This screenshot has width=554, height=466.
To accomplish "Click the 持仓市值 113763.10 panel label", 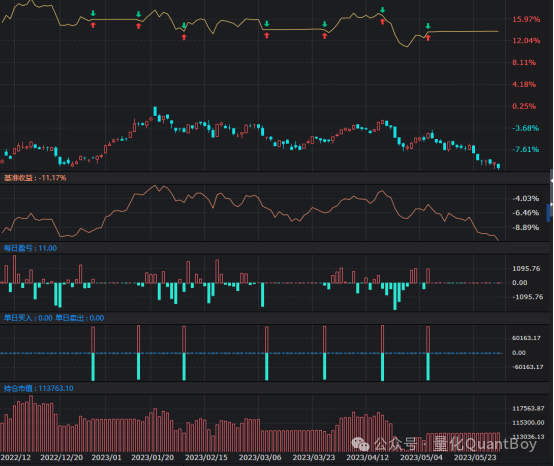I will (39, 388).
